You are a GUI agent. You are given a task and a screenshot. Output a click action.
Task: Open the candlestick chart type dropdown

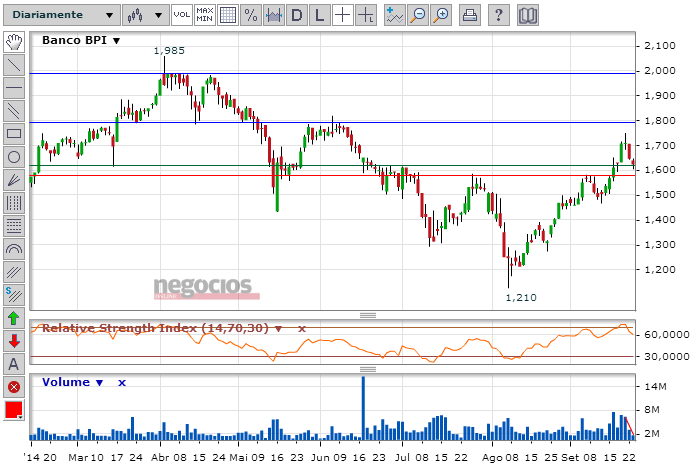click(x=145, y=15)
